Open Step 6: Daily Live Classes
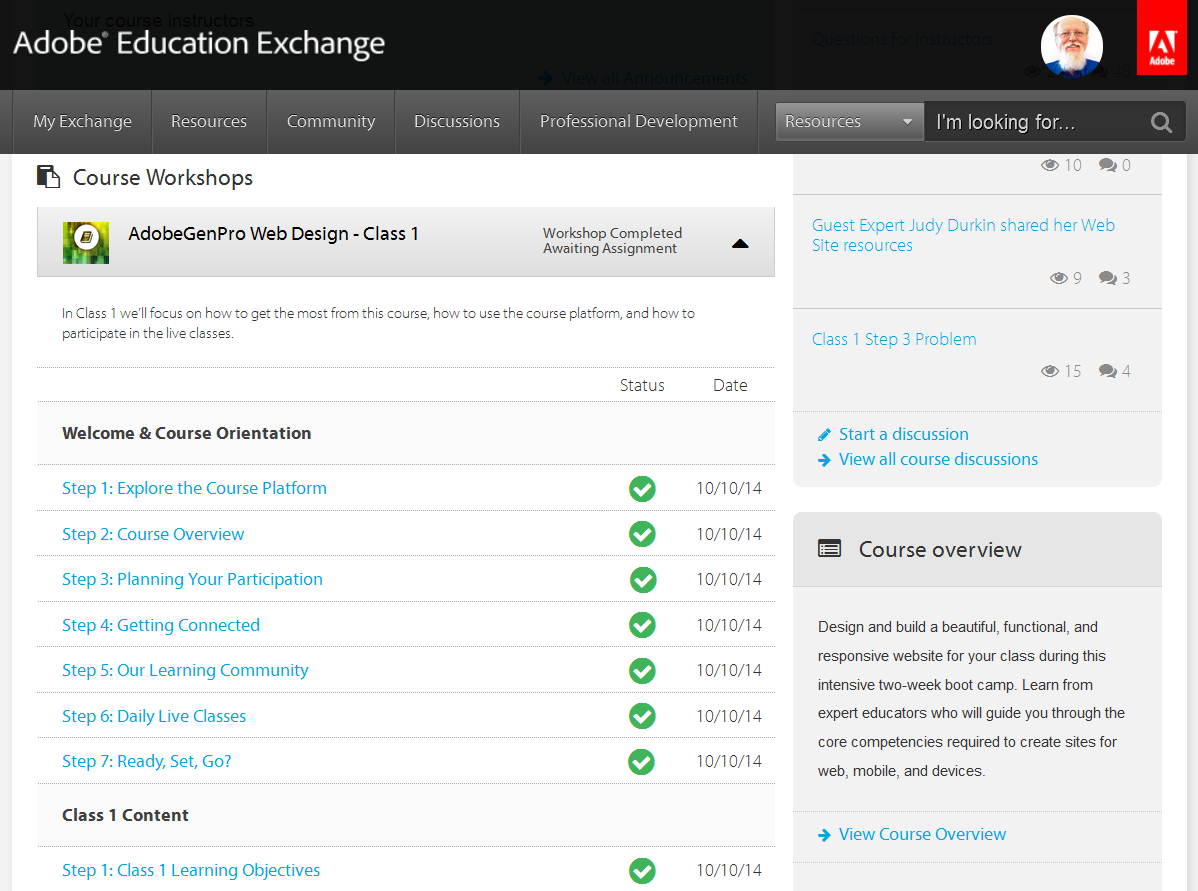Viewport: 1198px width, 891px height. tap(154, 716)
